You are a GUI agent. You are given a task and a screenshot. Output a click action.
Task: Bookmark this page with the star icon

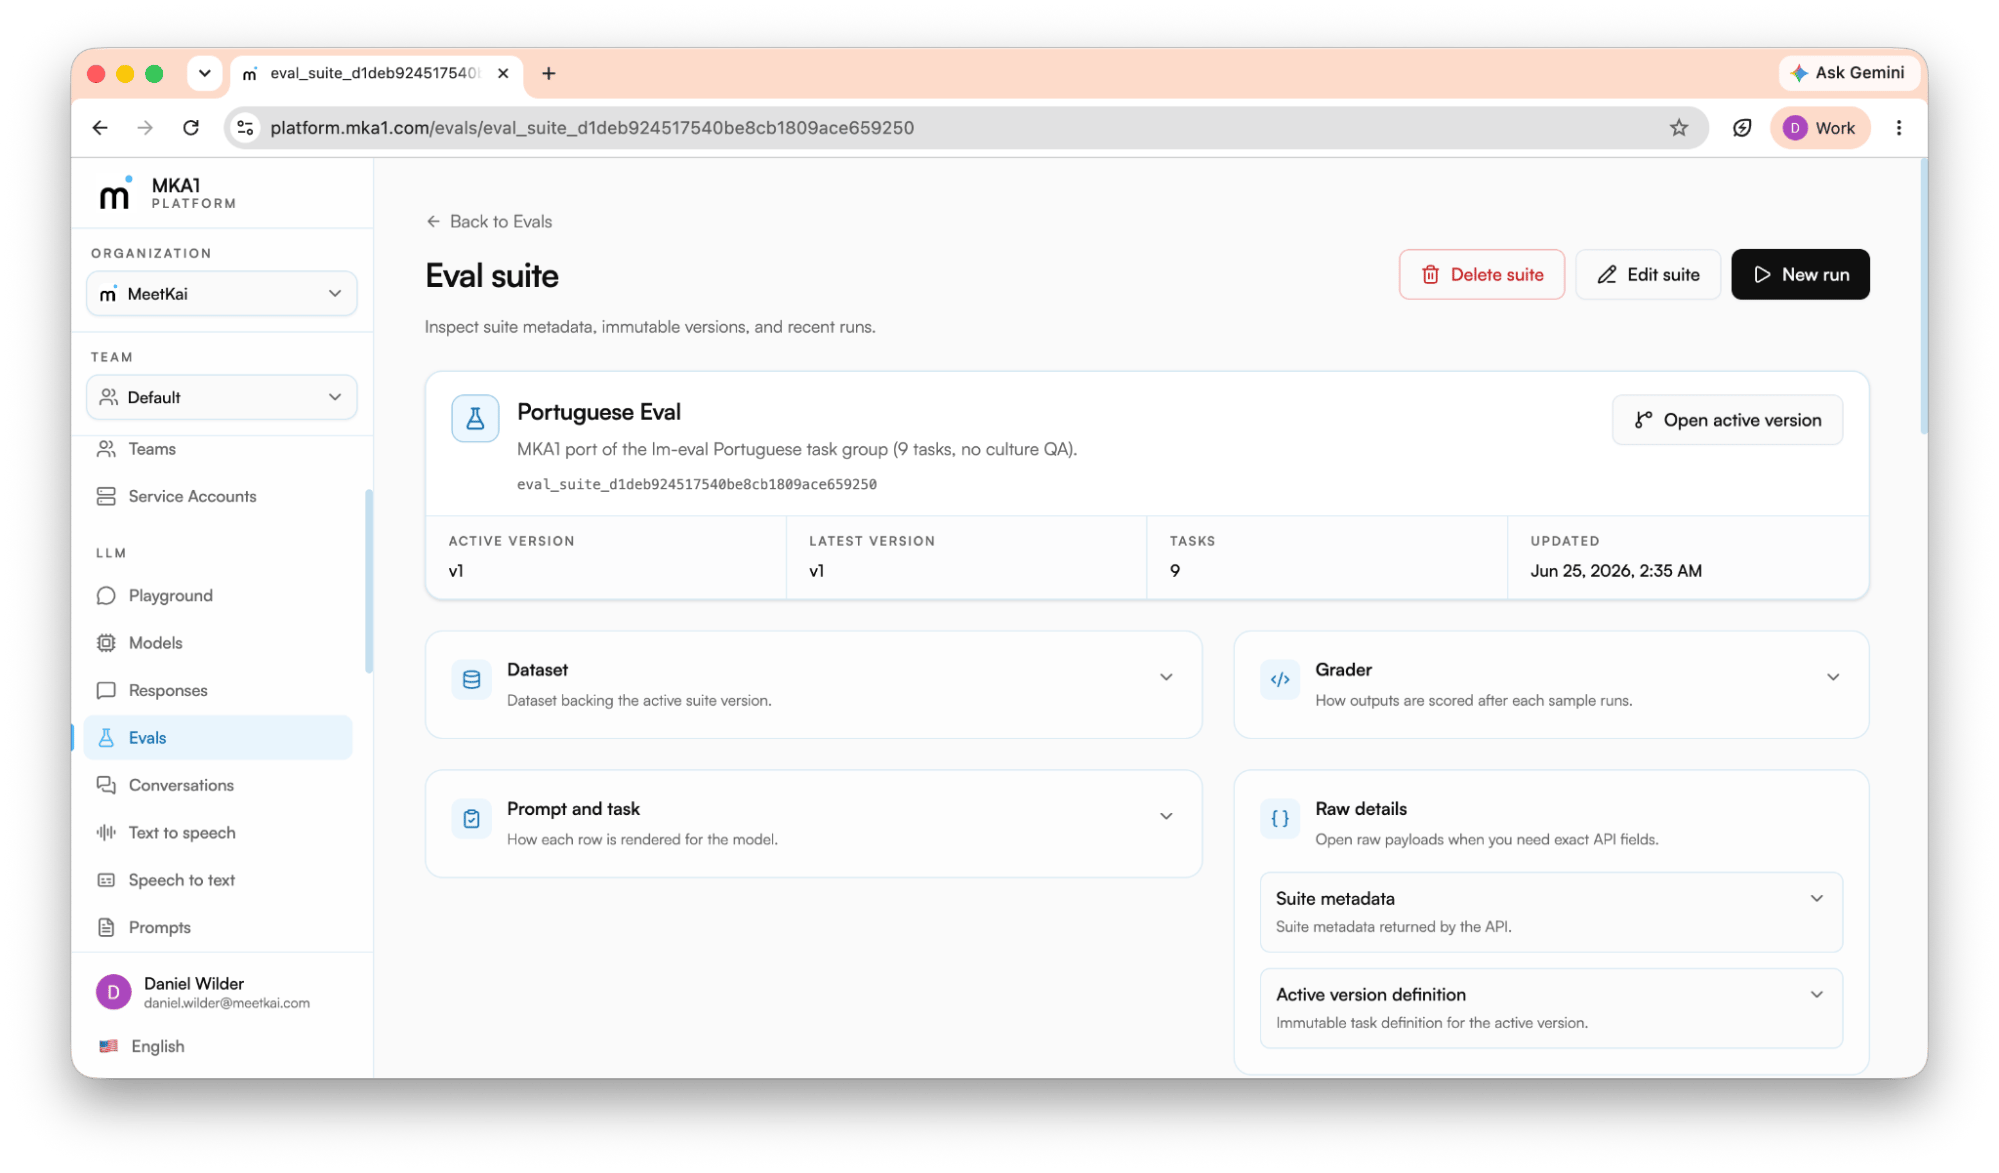pos(1678,128)
